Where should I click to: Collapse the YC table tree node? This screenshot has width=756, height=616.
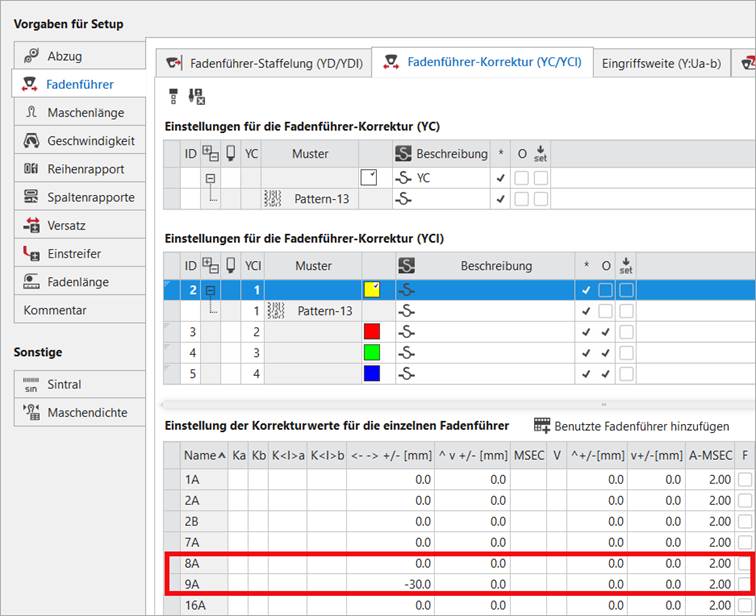click(211, 178)
